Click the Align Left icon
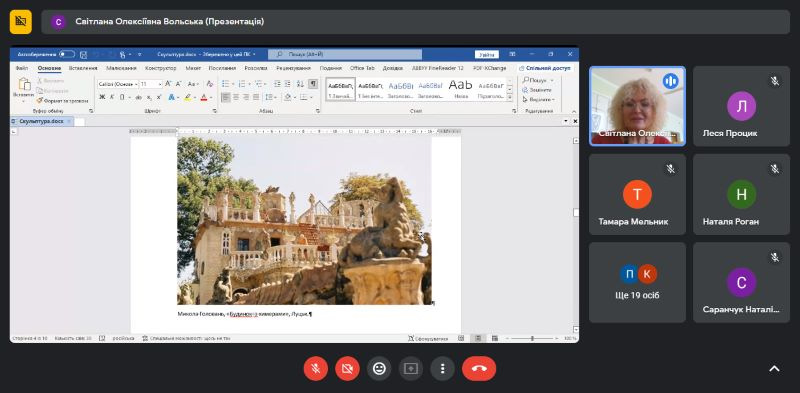Viewport: 800px width, 393px height. pos(226,97)
